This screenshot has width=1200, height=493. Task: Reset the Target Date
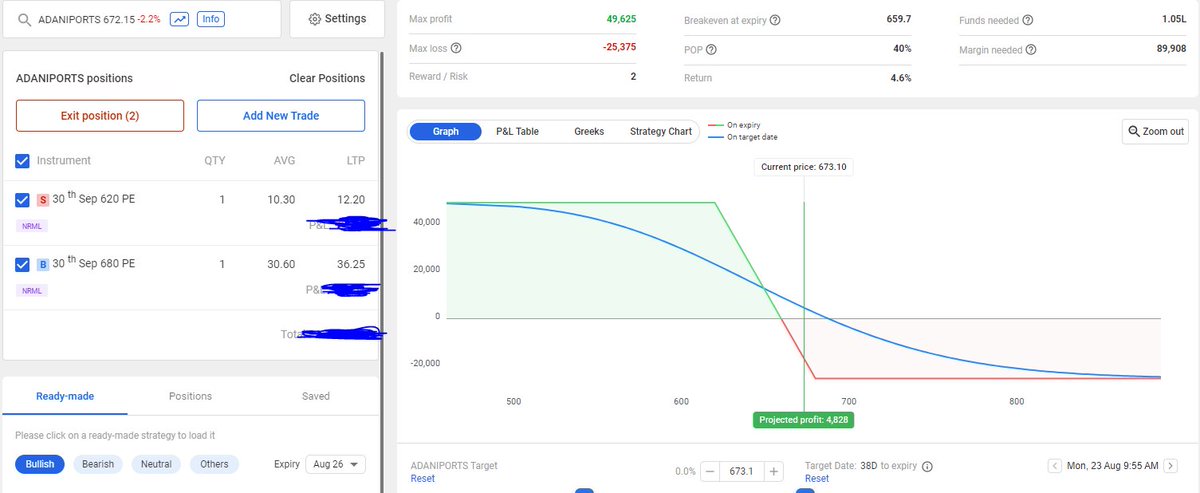(816, 479)
